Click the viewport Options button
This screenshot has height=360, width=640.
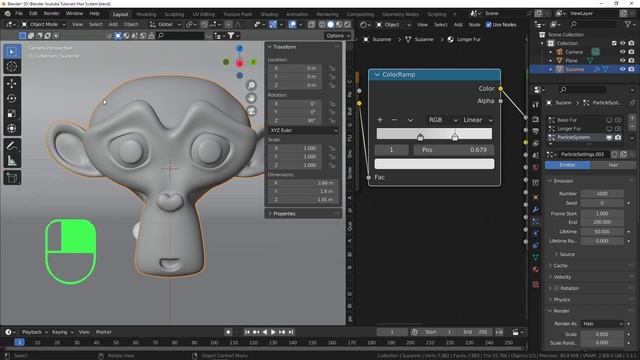click(338, 36)
